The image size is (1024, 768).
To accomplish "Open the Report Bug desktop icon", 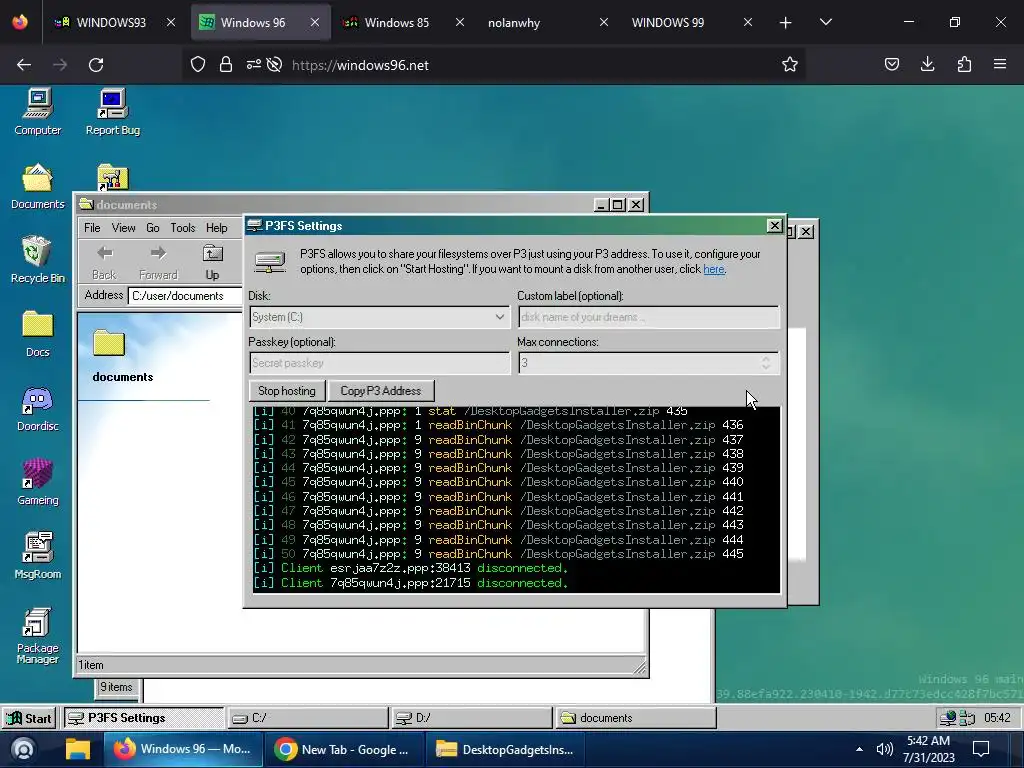I will [112, 111].
